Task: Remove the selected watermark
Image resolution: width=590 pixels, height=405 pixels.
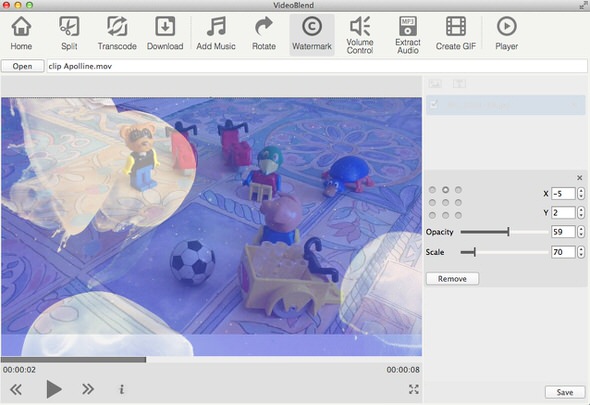Action: [452, 279]
